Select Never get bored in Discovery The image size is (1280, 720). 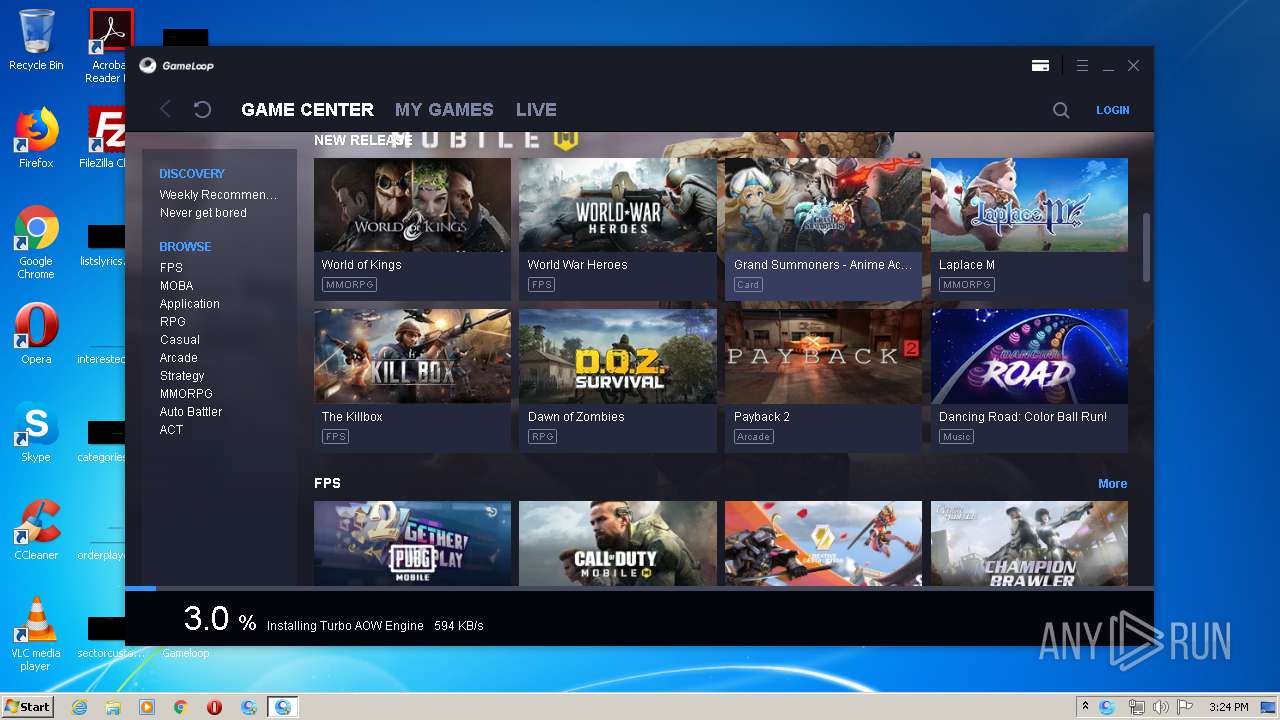203,213
